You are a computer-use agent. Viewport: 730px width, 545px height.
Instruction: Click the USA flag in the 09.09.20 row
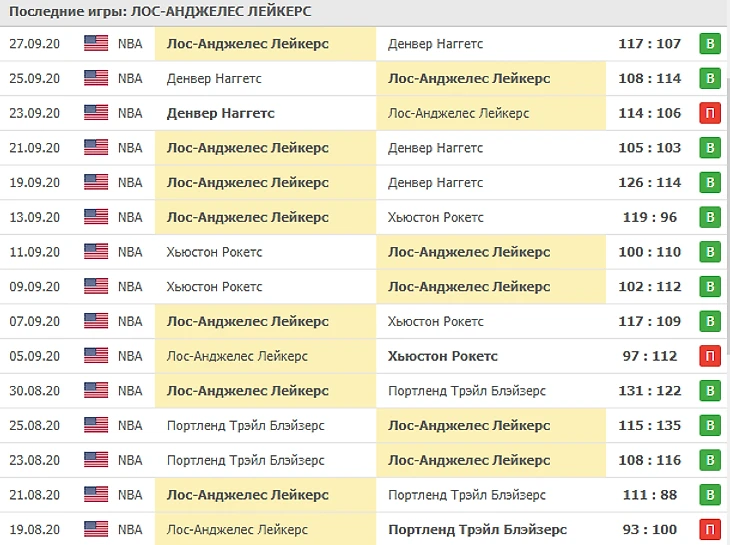tap(96, 286)
